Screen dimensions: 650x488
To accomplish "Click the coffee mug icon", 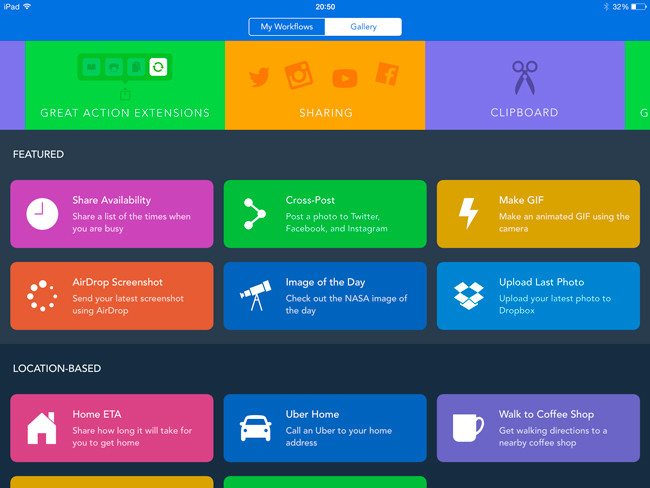I will pos(468,427).
